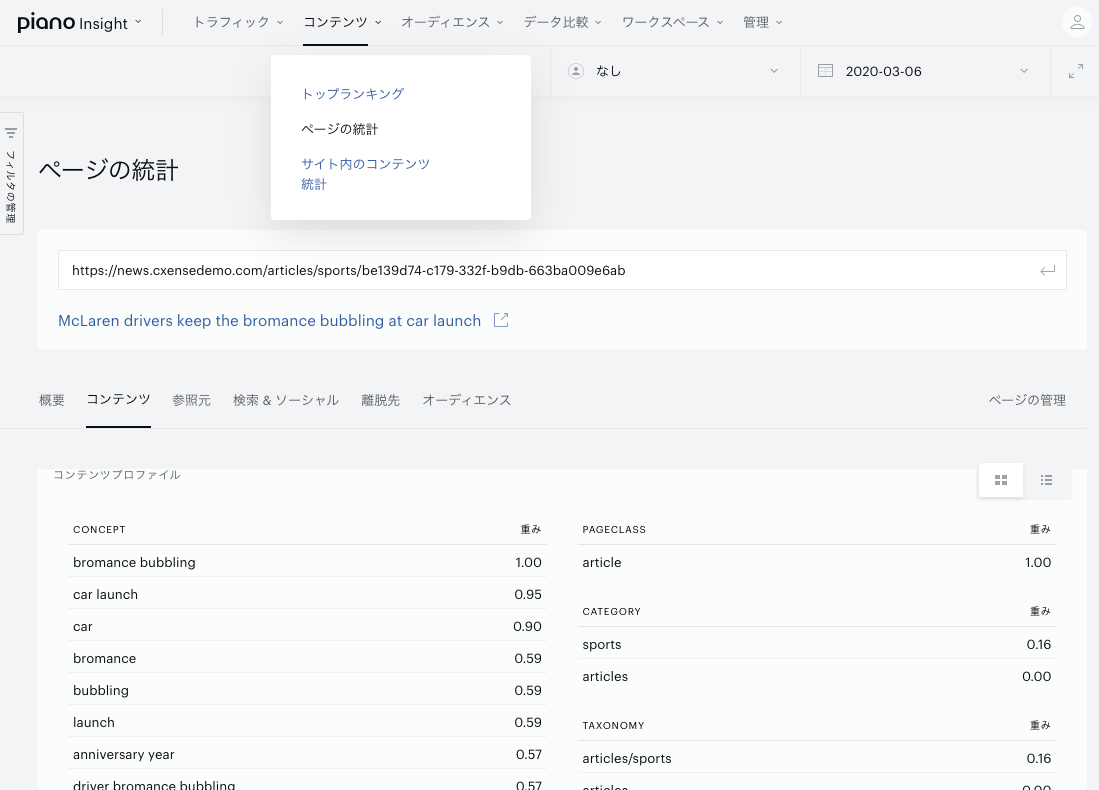Open the コンテンツ menu
This screenshot has width=1099, height=790.
pos(342,22)
